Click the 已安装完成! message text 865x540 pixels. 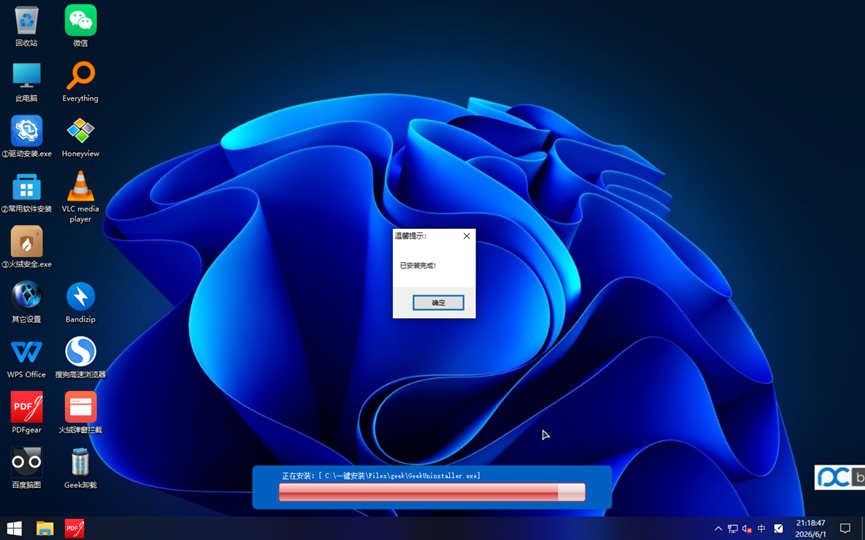pyautogui.click(x=418, y=265)
